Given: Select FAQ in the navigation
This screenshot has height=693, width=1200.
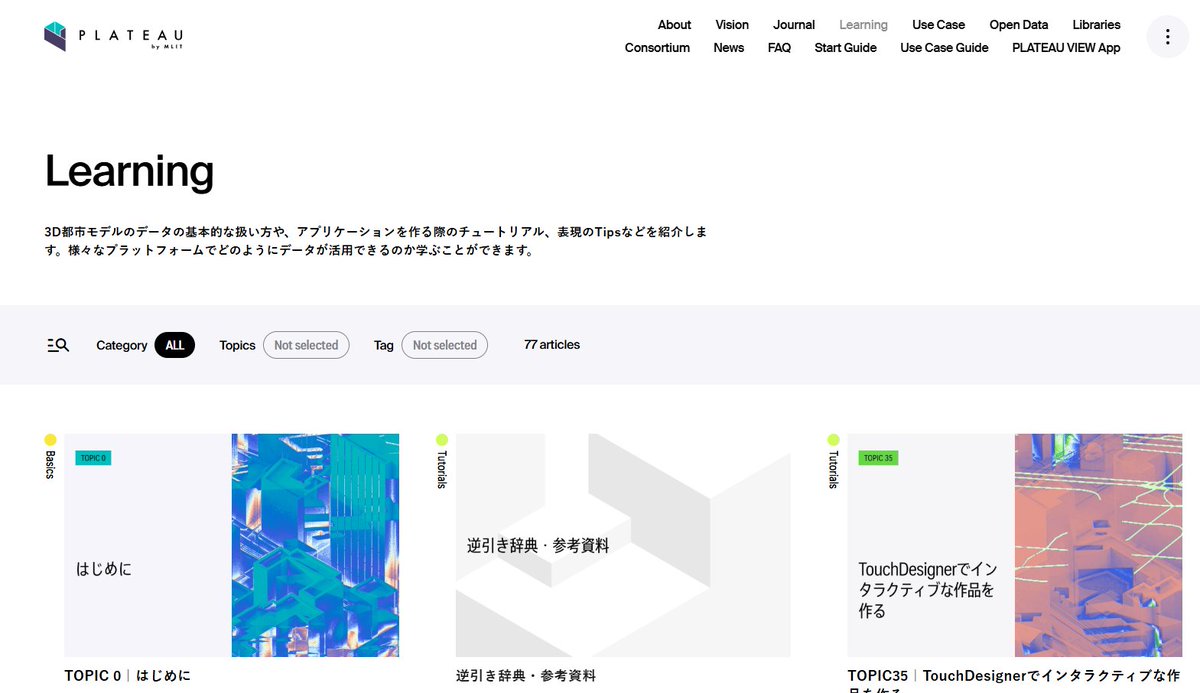Looking at the screenshot, I should point(779,47).
